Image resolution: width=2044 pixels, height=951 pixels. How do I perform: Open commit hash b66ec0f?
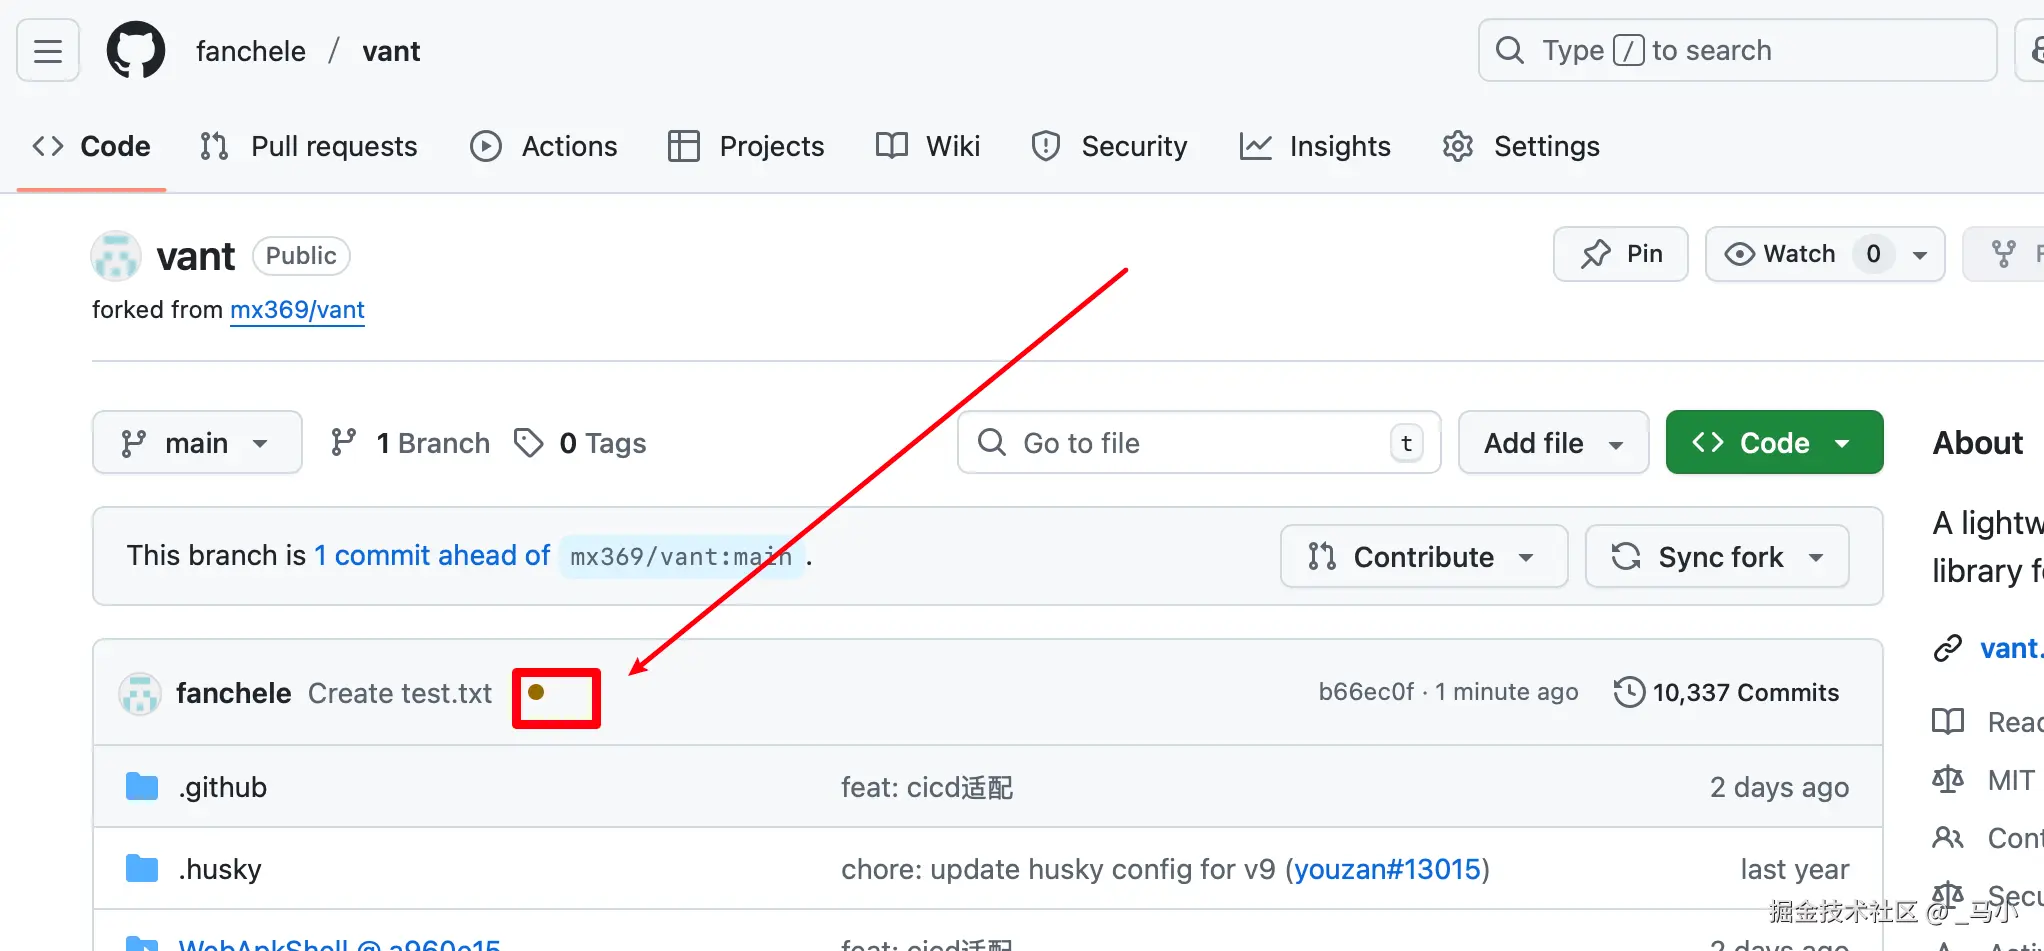(x=1366, y=692)
